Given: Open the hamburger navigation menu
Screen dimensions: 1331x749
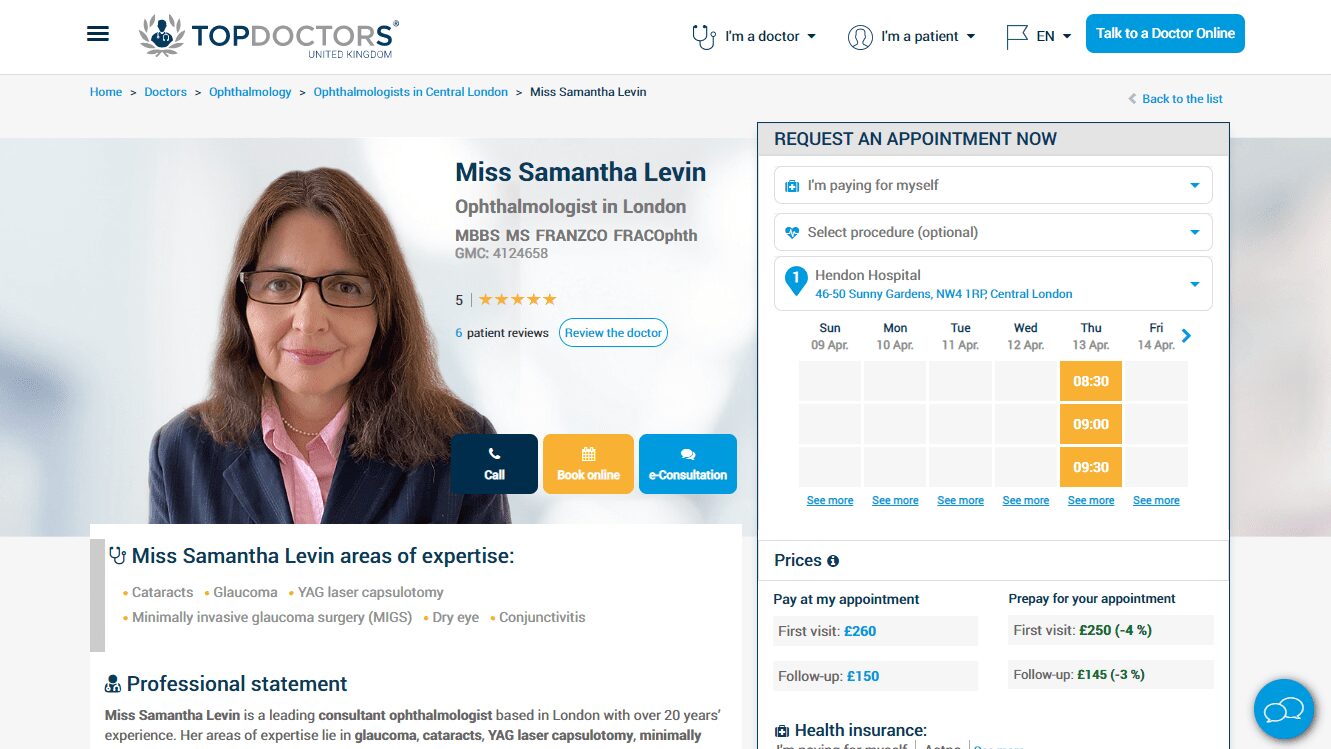Looking at the screenshot, I should click(x=98, y=34).
